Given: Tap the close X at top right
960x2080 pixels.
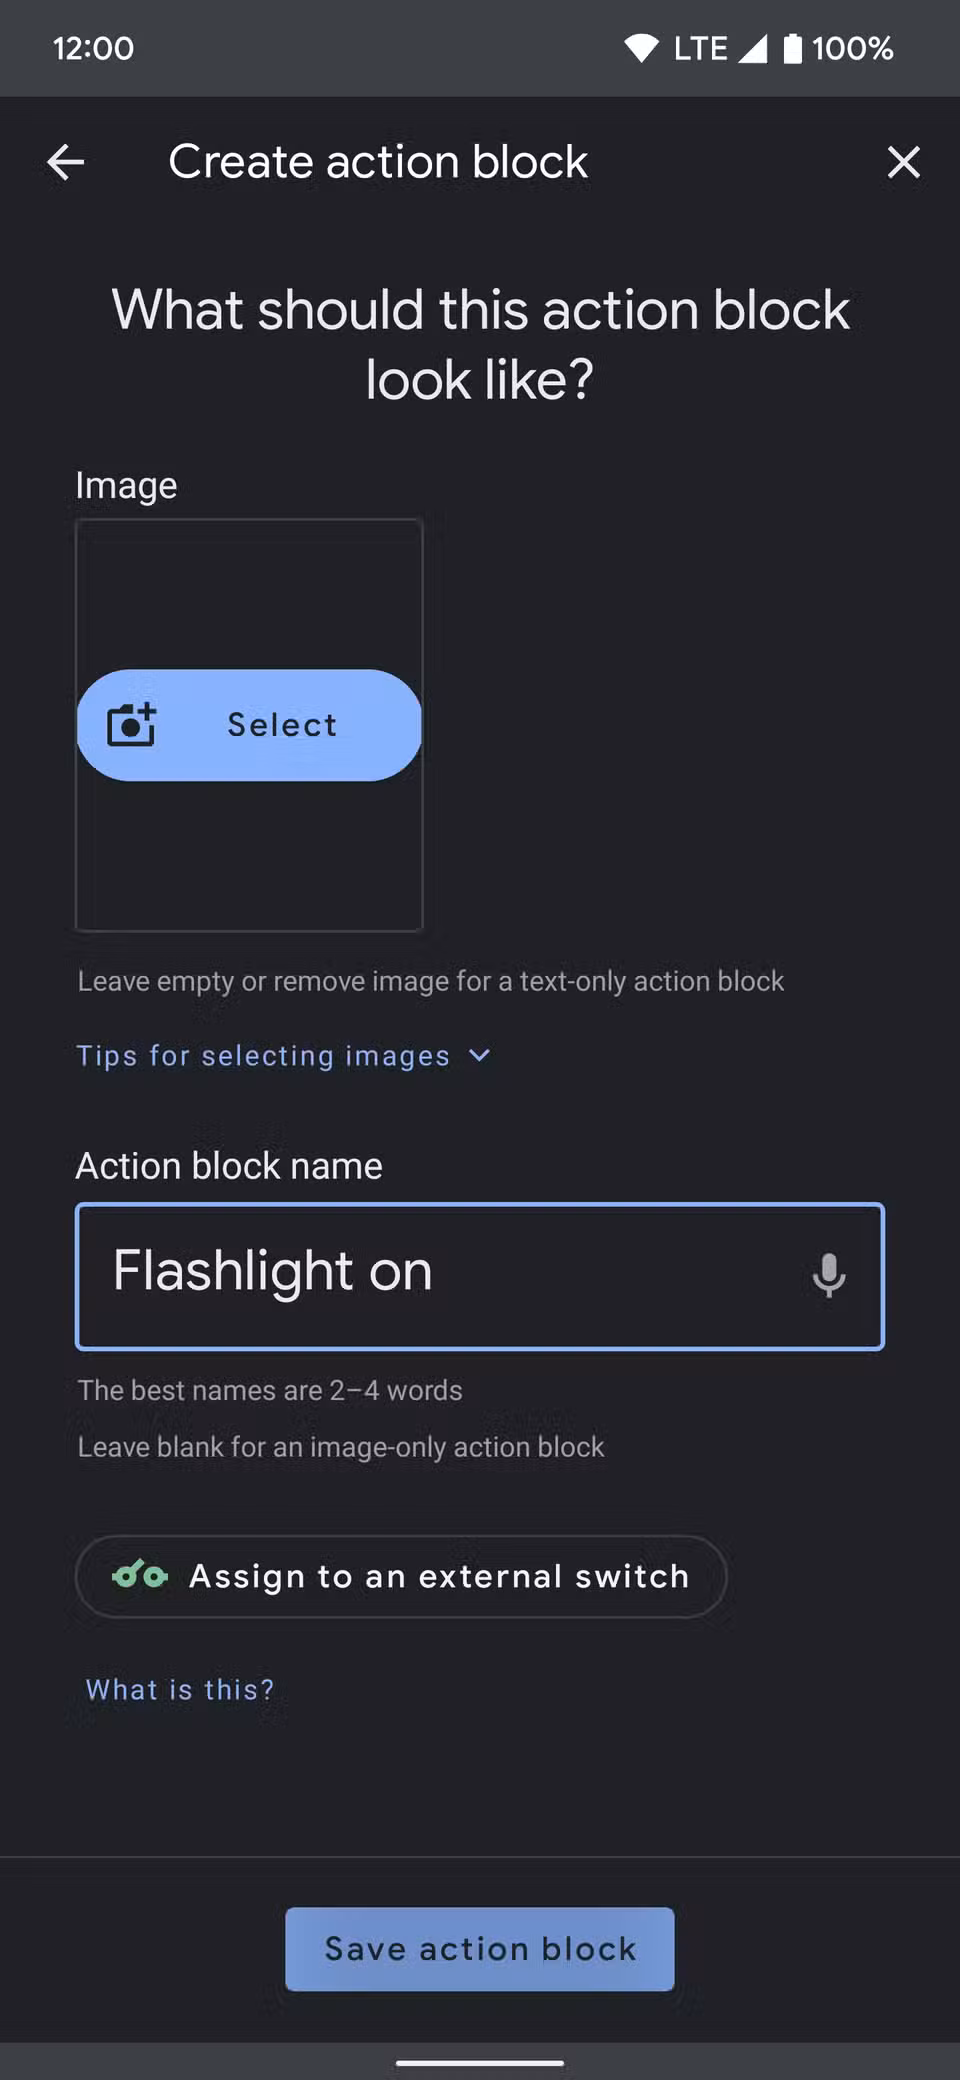Looking at the screenshot, I should pos(903,161).
